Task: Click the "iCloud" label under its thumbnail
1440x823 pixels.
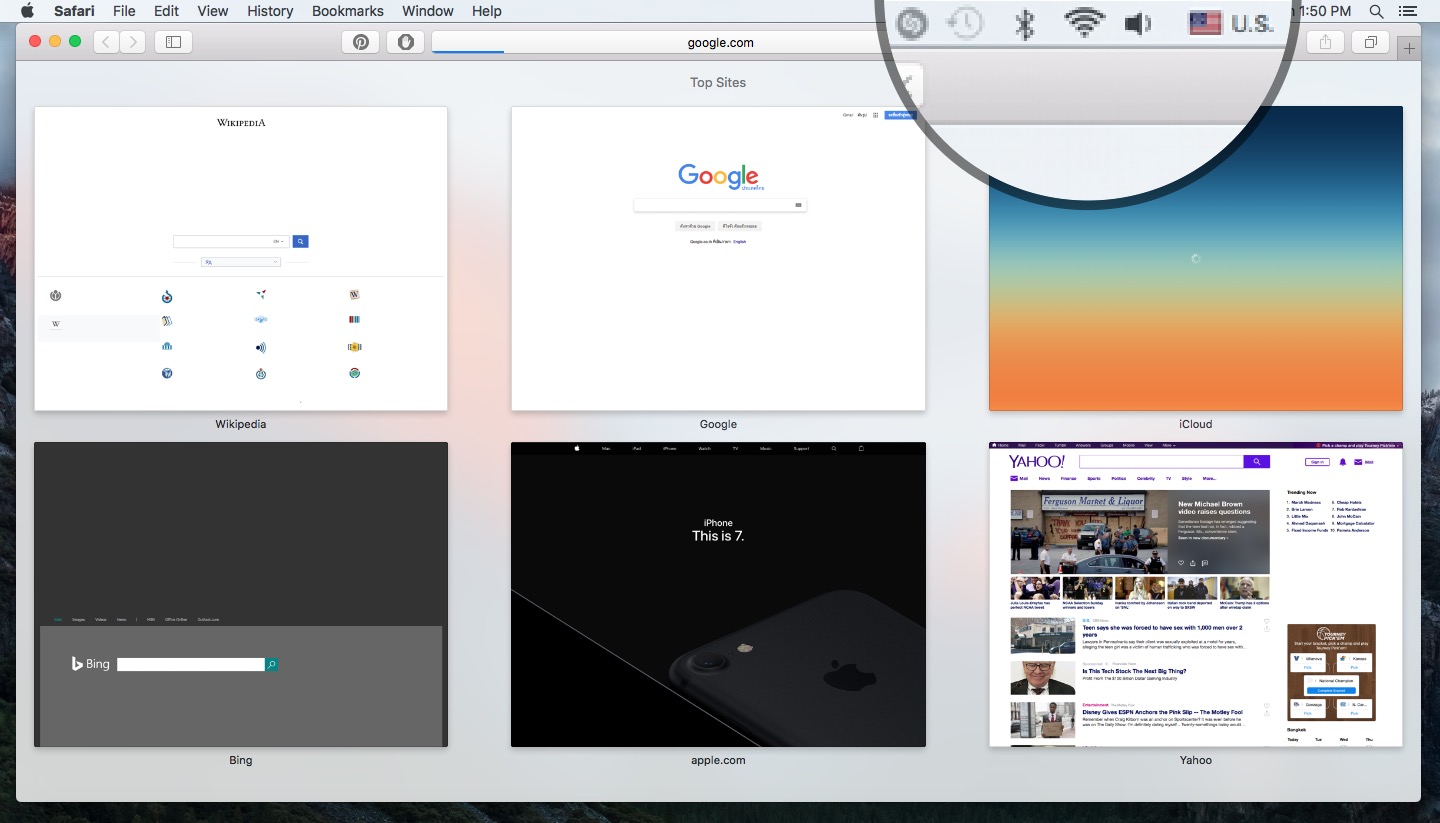Action: point(1196,424)
